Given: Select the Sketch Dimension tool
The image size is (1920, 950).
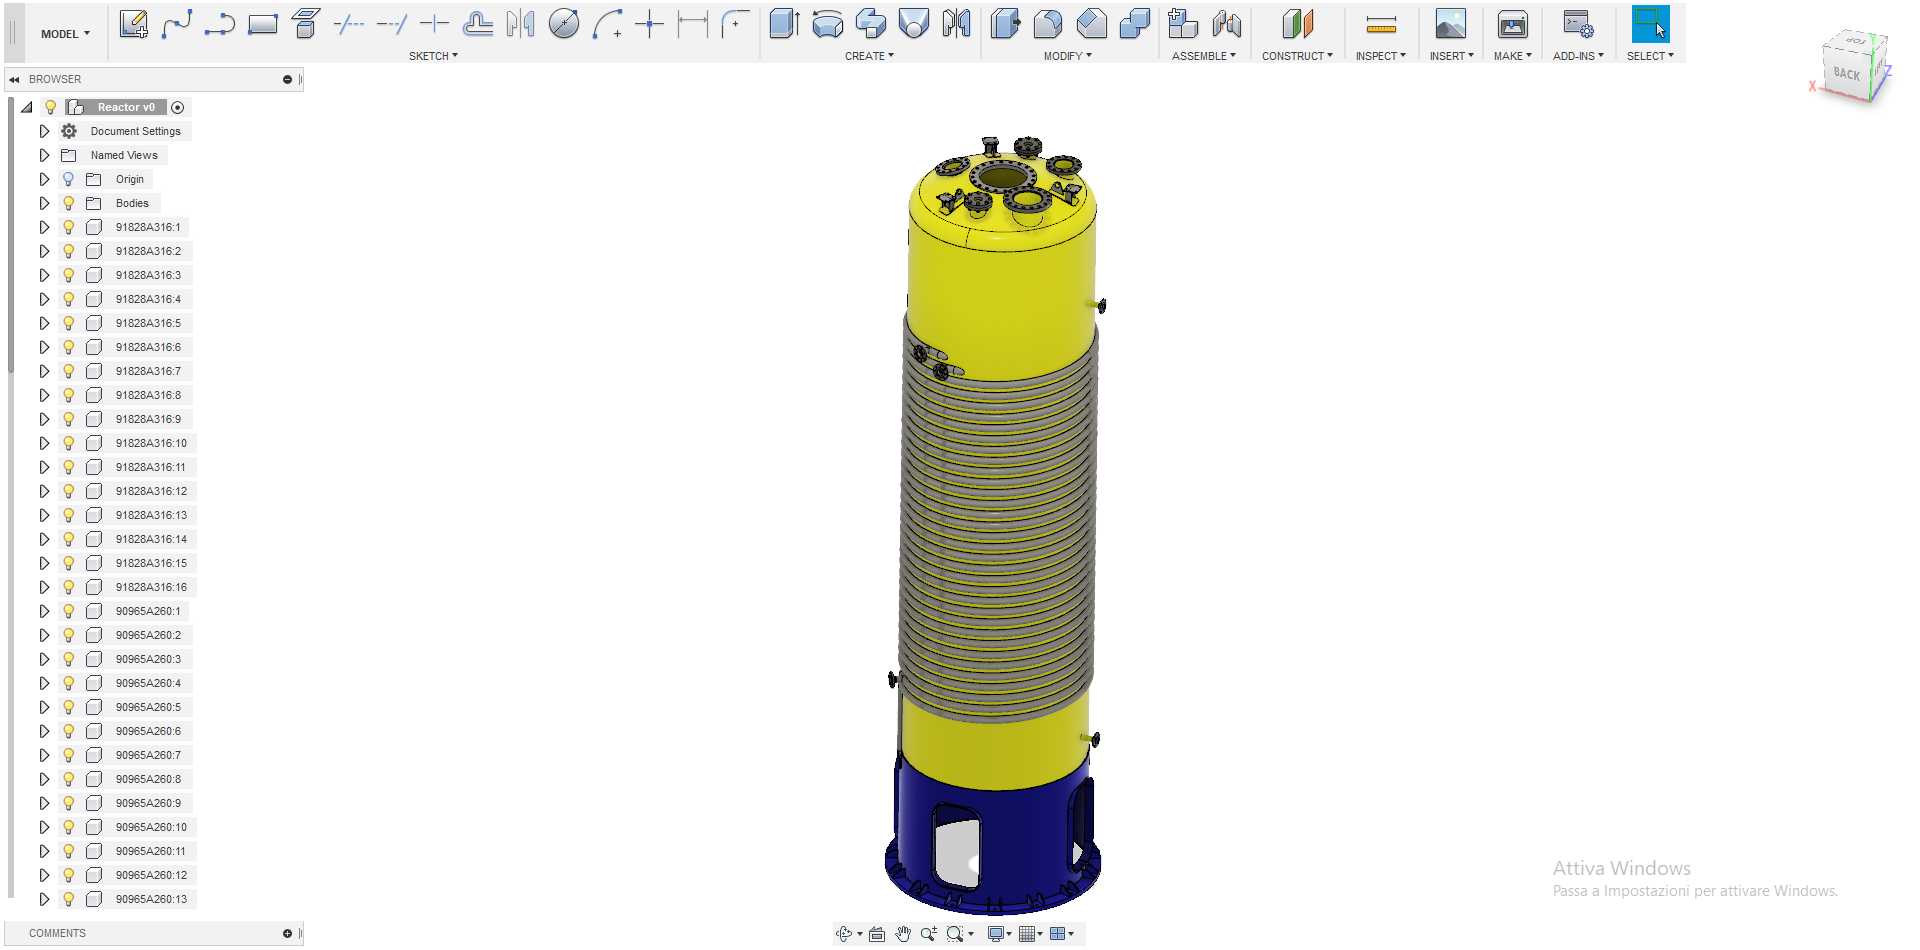Looking at the screenshot, I should tap(692, 24).
